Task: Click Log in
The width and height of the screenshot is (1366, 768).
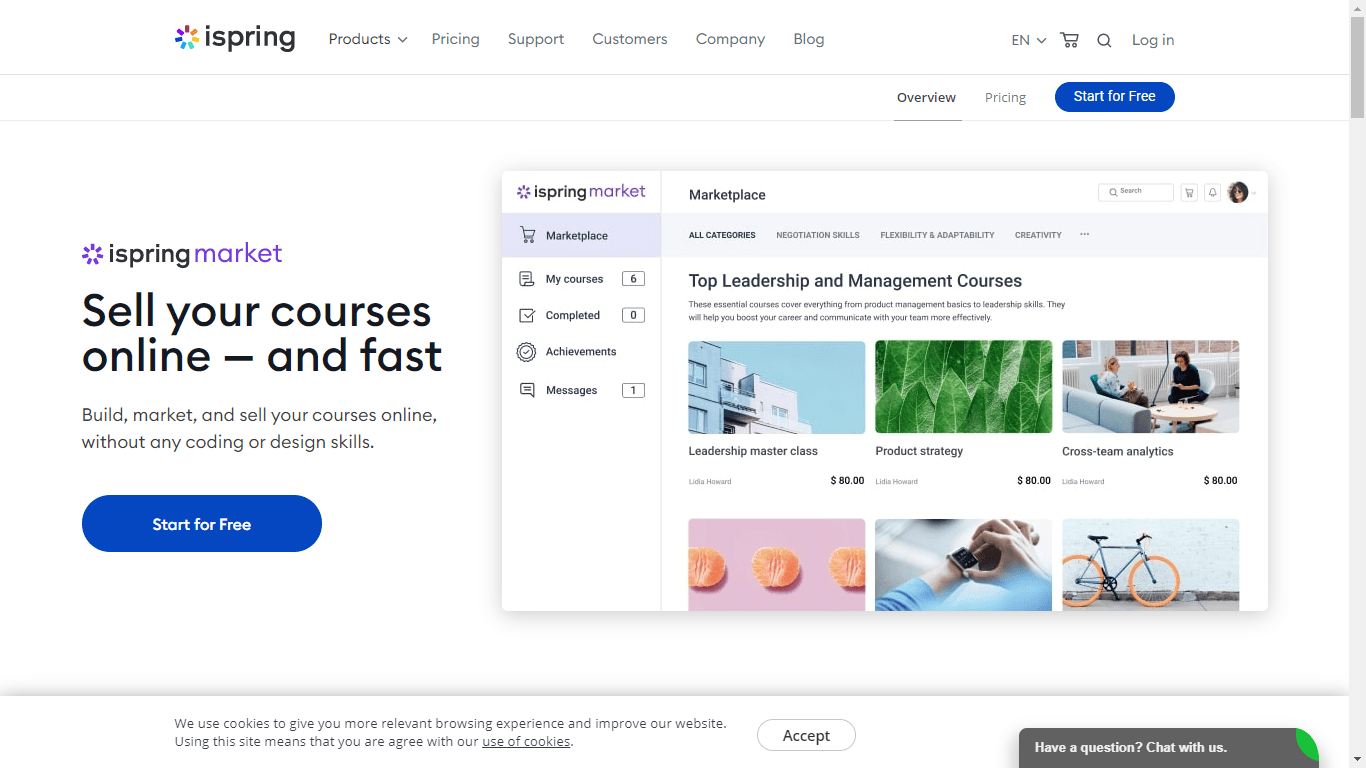Action: pyautogui.click(x=1153, y=40)
